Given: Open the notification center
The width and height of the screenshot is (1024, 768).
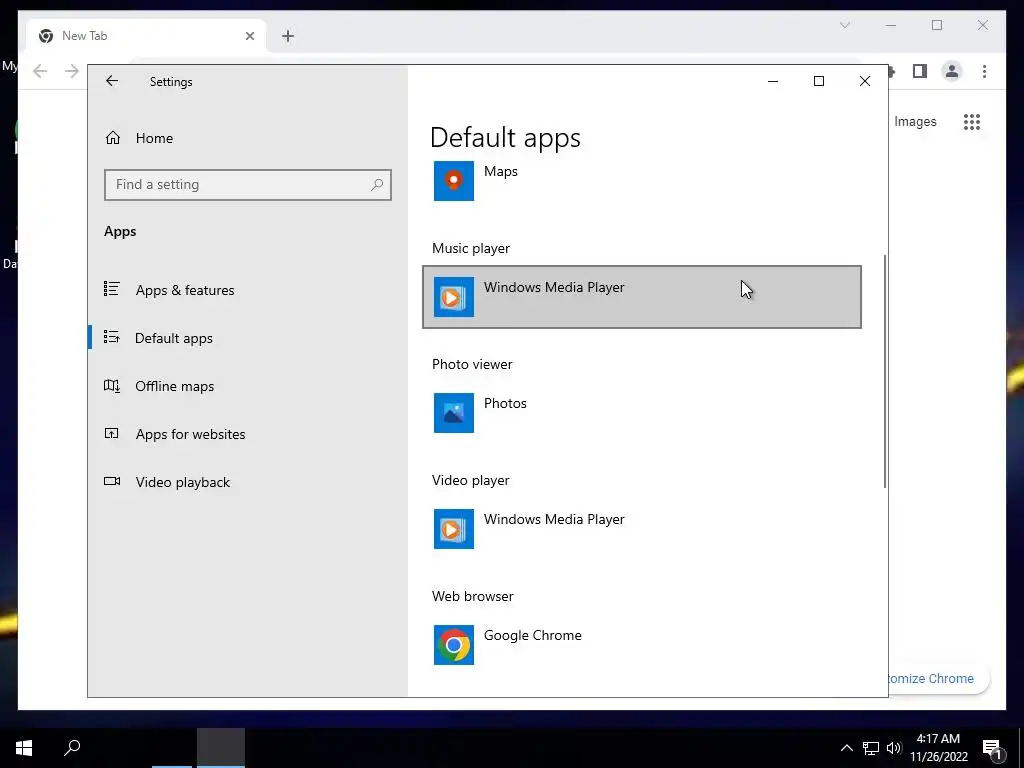Looking at the screenshot, I should [993, 748].
